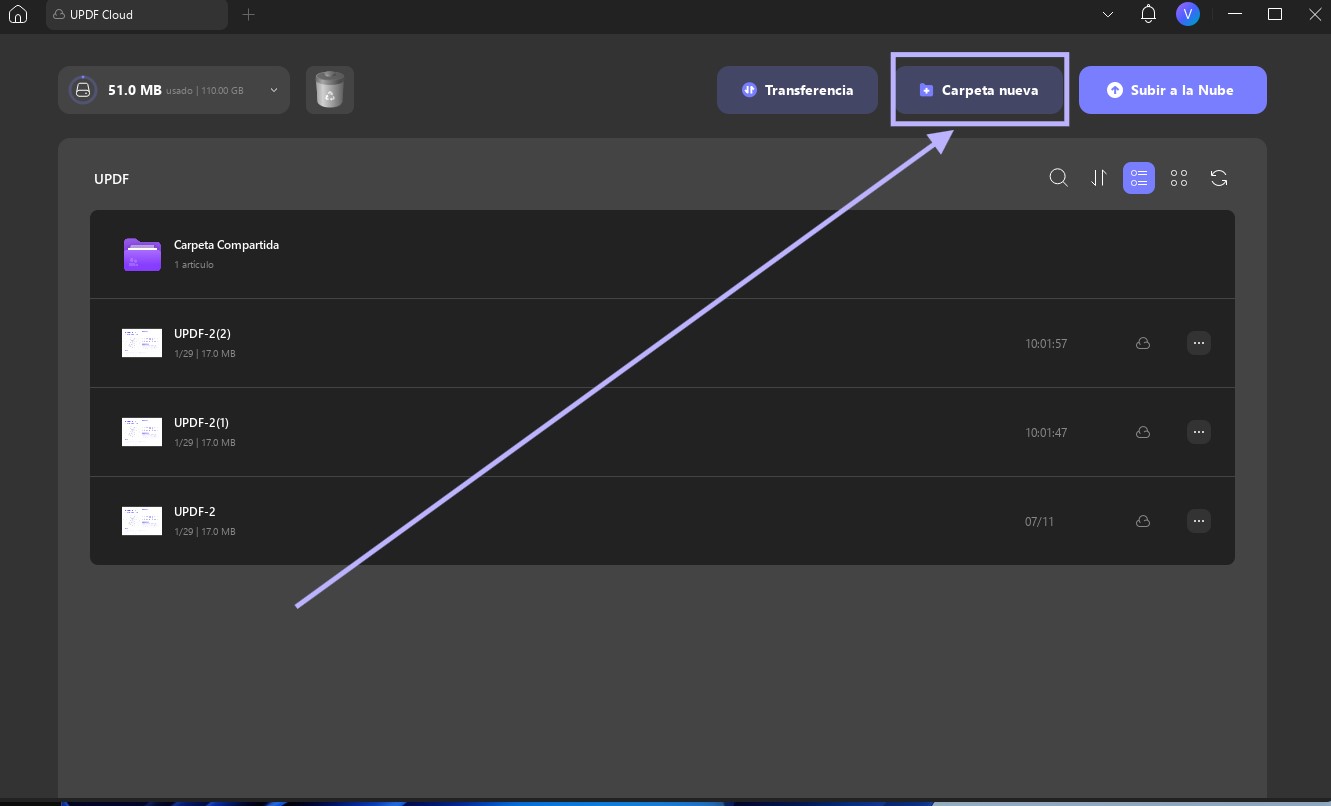
Task: Open the sort order options
Action: [1099, 178]
